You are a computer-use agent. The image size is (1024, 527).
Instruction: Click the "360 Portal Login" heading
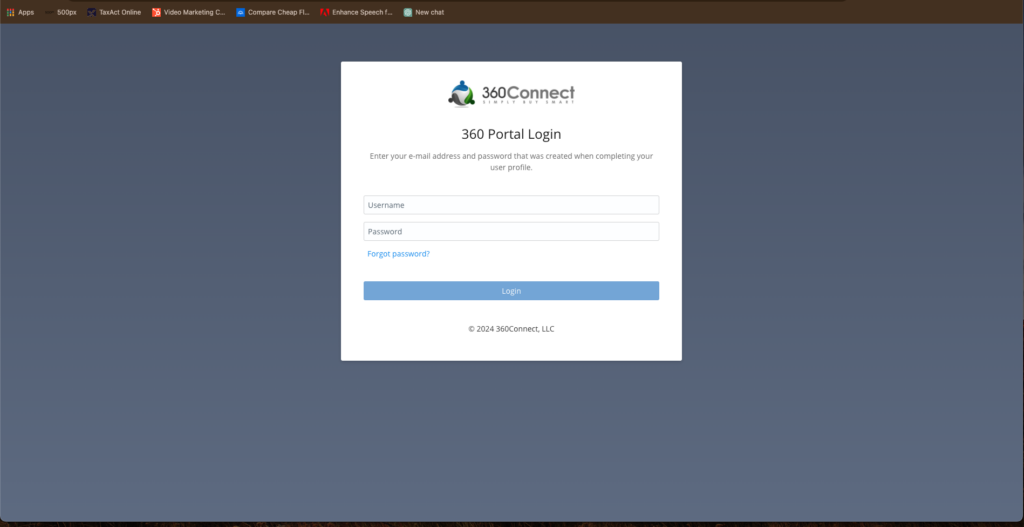tap(511, 134)
